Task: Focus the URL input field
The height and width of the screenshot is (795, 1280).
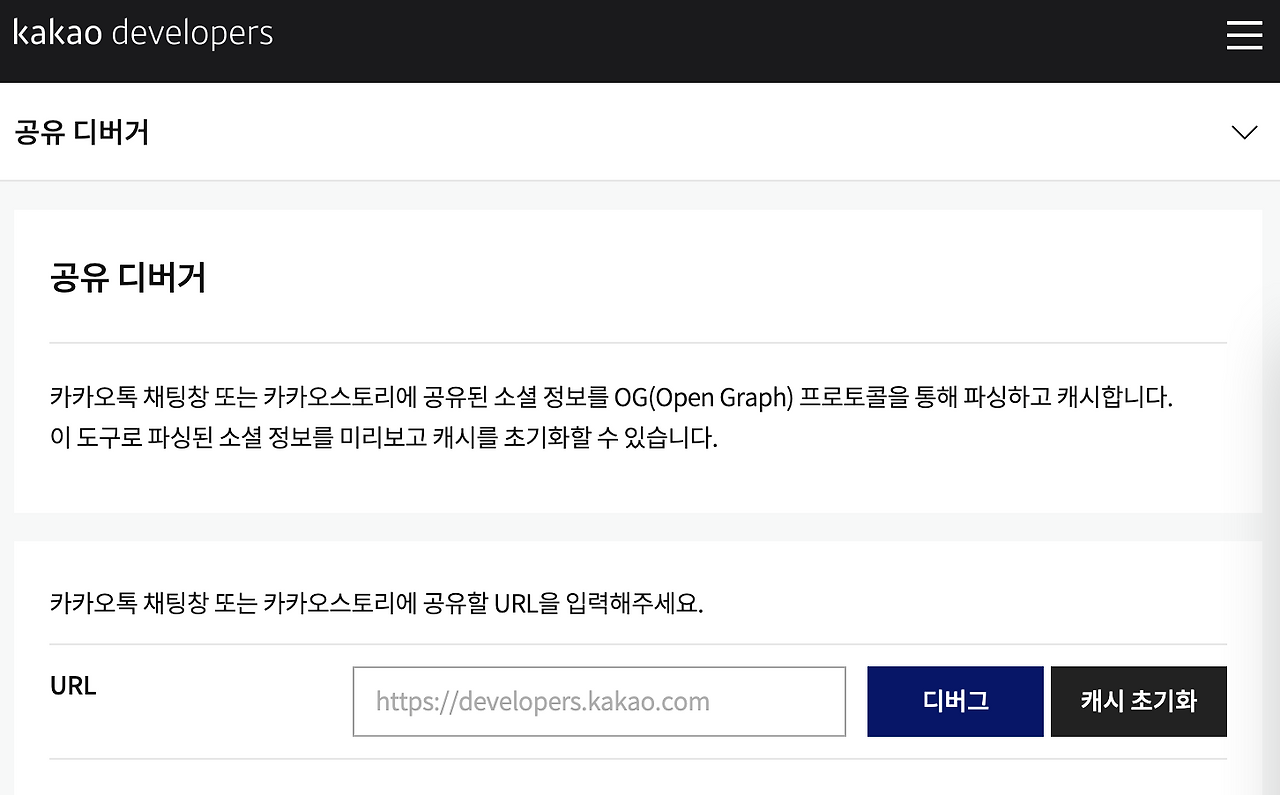Action: 599,701
